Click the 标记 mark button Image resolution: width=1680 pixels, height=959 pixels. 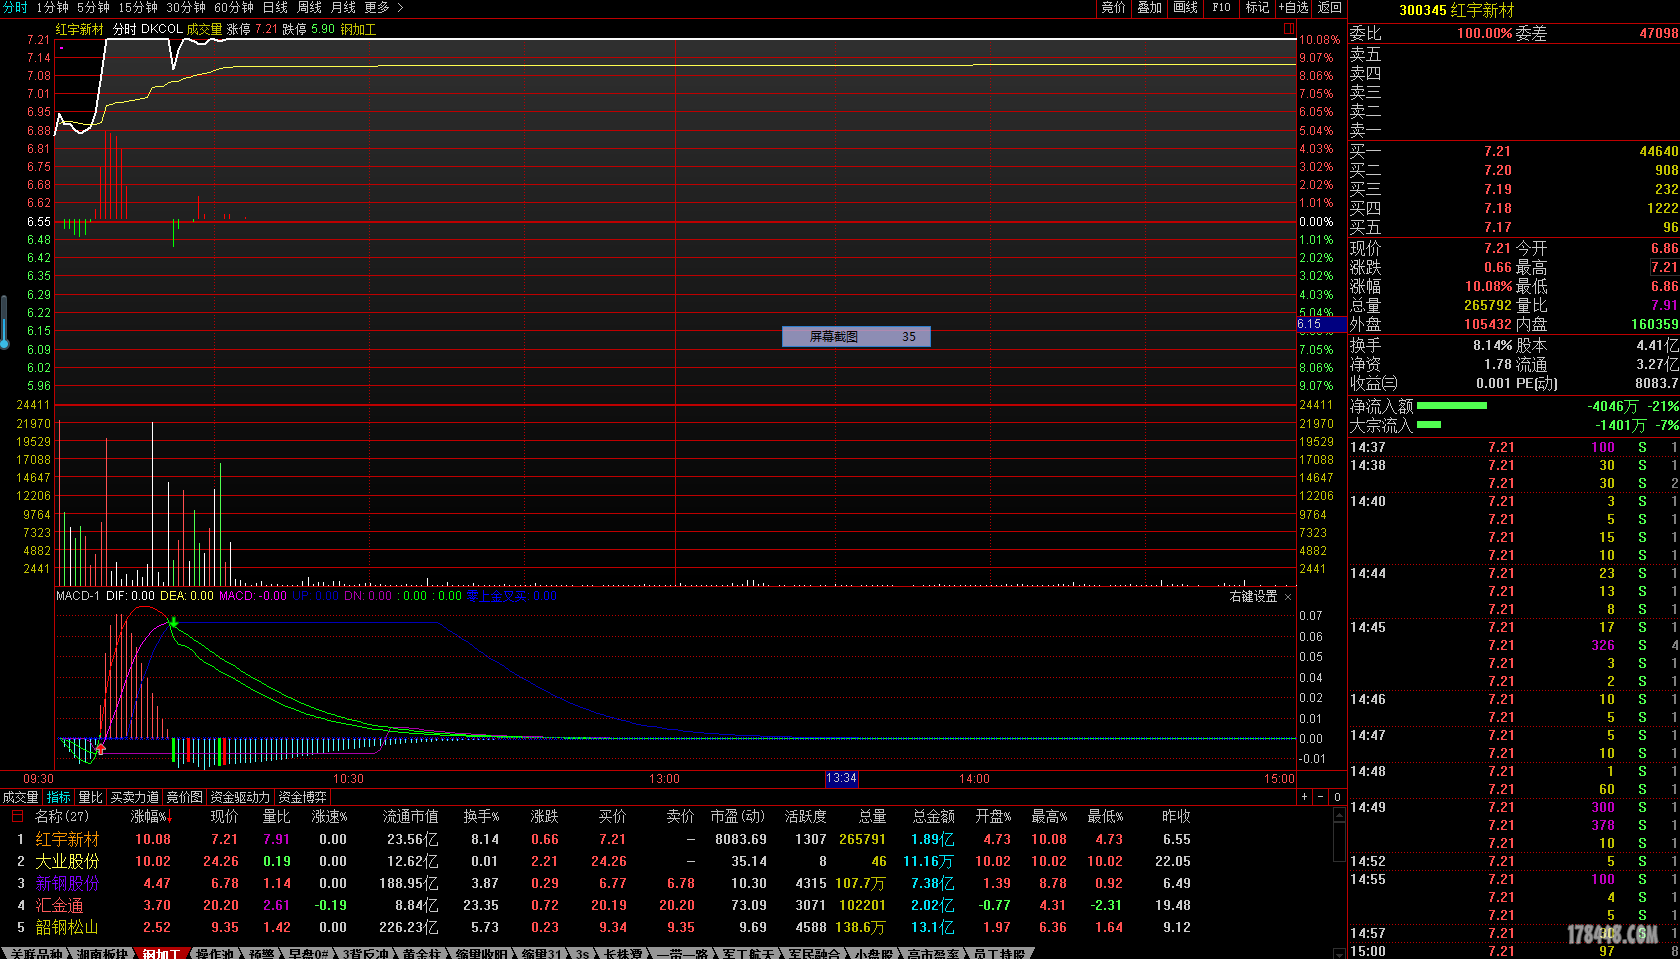[x=1257, y=7]
